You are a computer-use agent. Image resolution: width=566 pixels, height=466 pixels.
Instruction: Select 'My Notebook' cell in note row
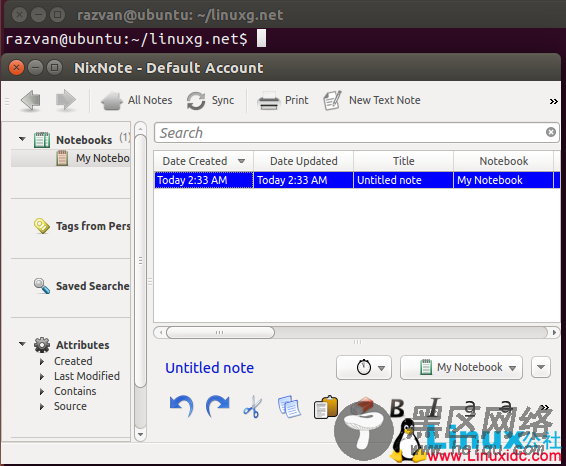(503, 180)
